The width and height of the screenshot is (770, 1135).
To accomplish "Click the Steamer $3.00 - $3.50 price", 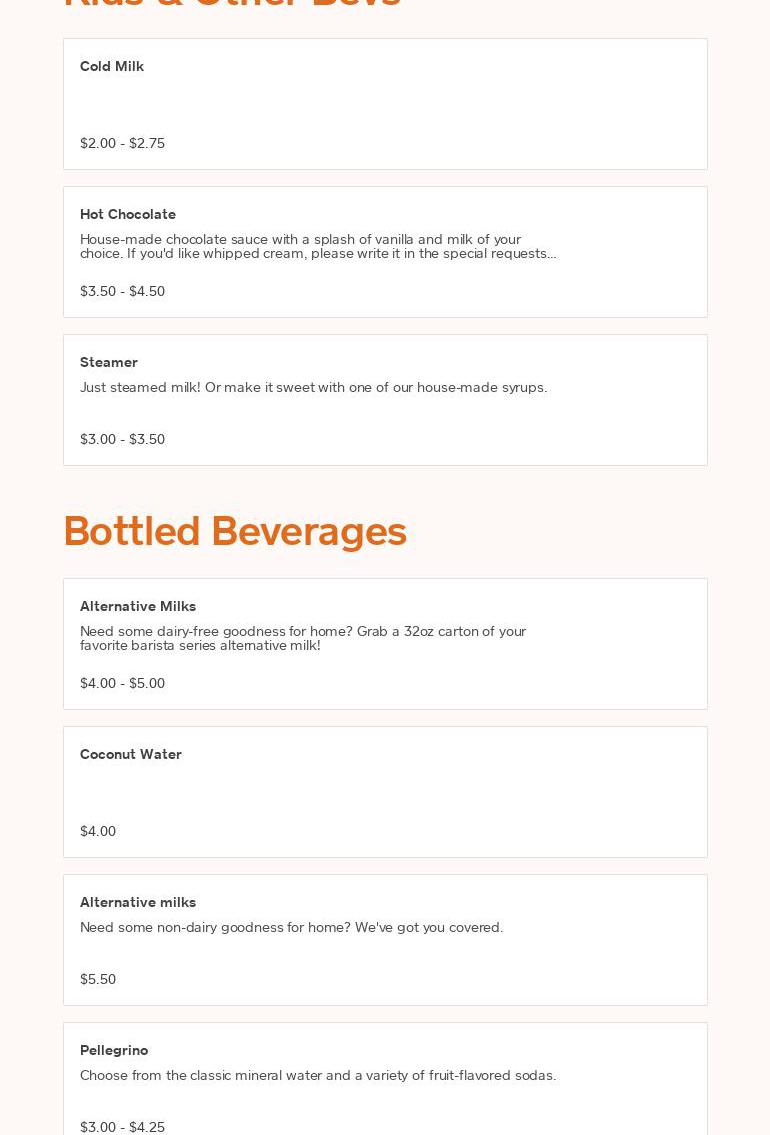I will (122, 439).
